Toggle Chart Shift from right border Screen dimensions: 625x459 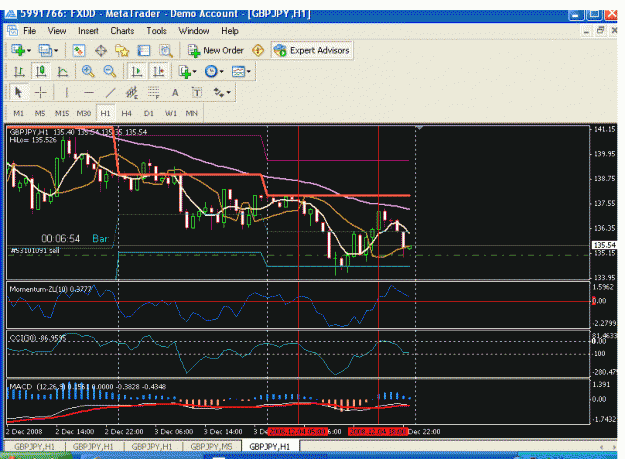click(x=159, y=72)
